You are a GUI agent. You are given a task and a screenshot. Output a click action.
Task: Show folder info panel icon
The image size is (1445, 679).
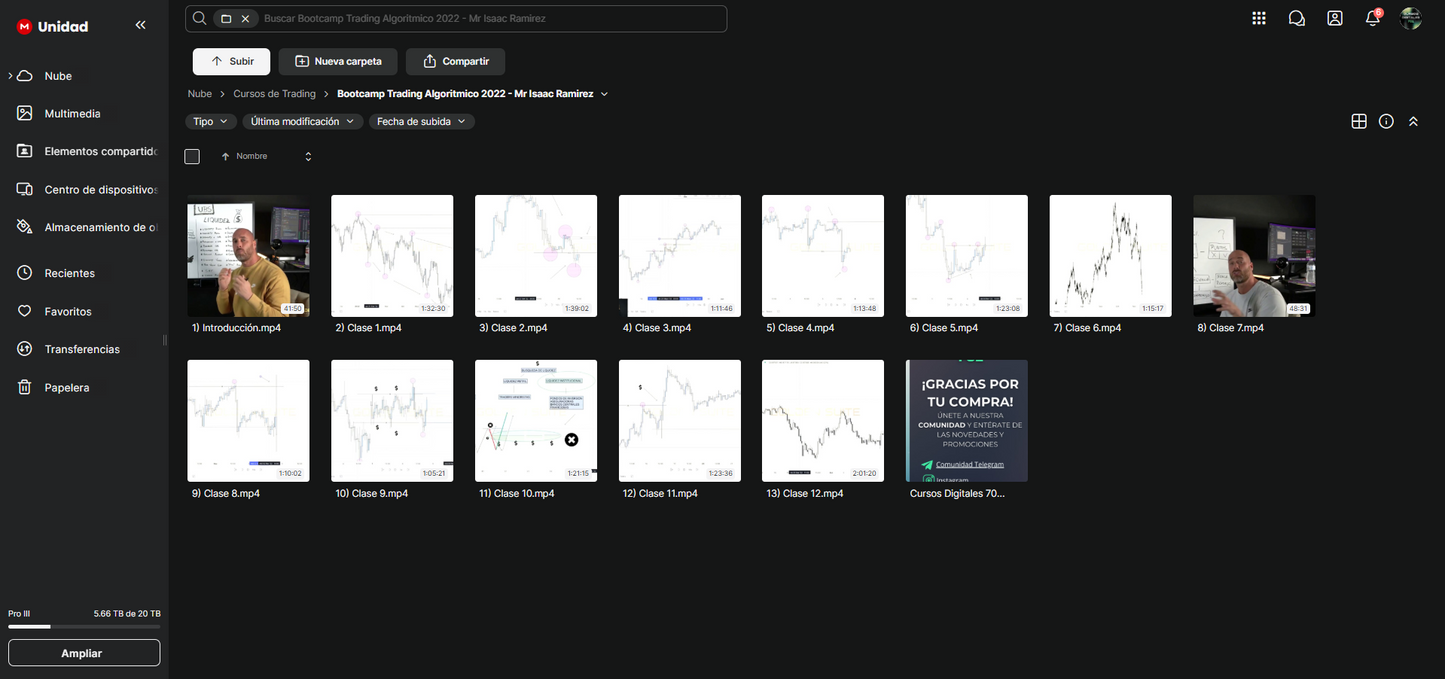click(1386, 121)
